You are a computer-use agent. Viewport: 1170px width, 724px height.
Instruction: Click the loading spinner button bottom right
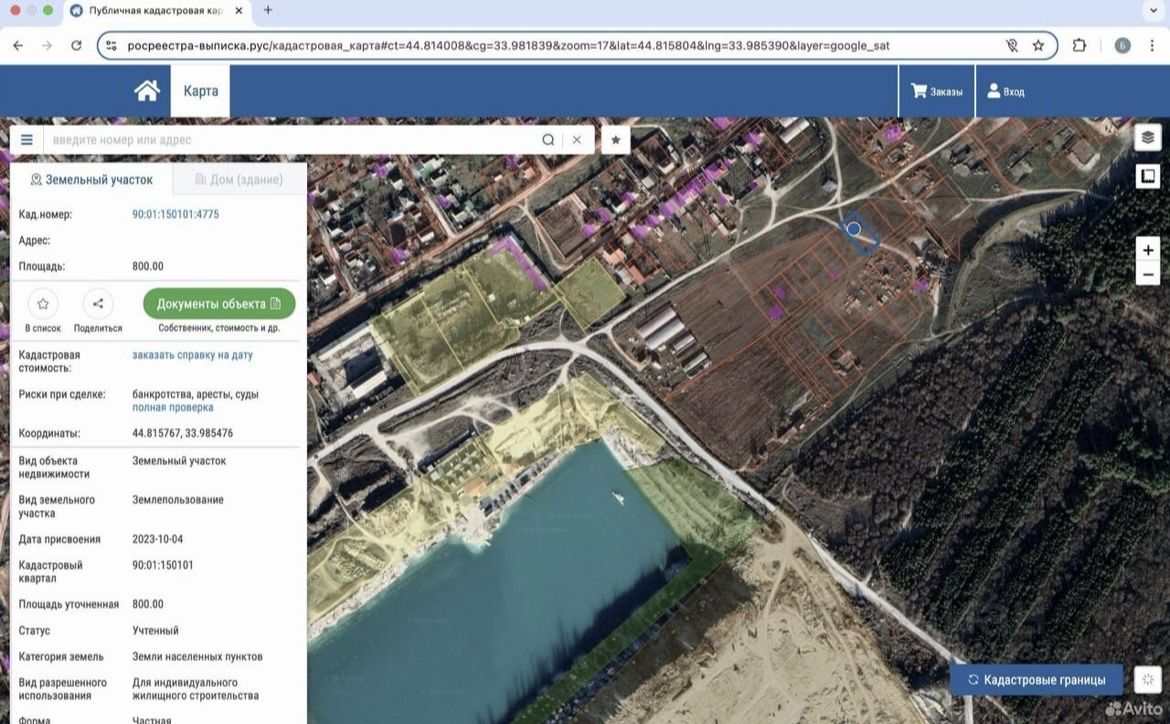(1148, 679)
